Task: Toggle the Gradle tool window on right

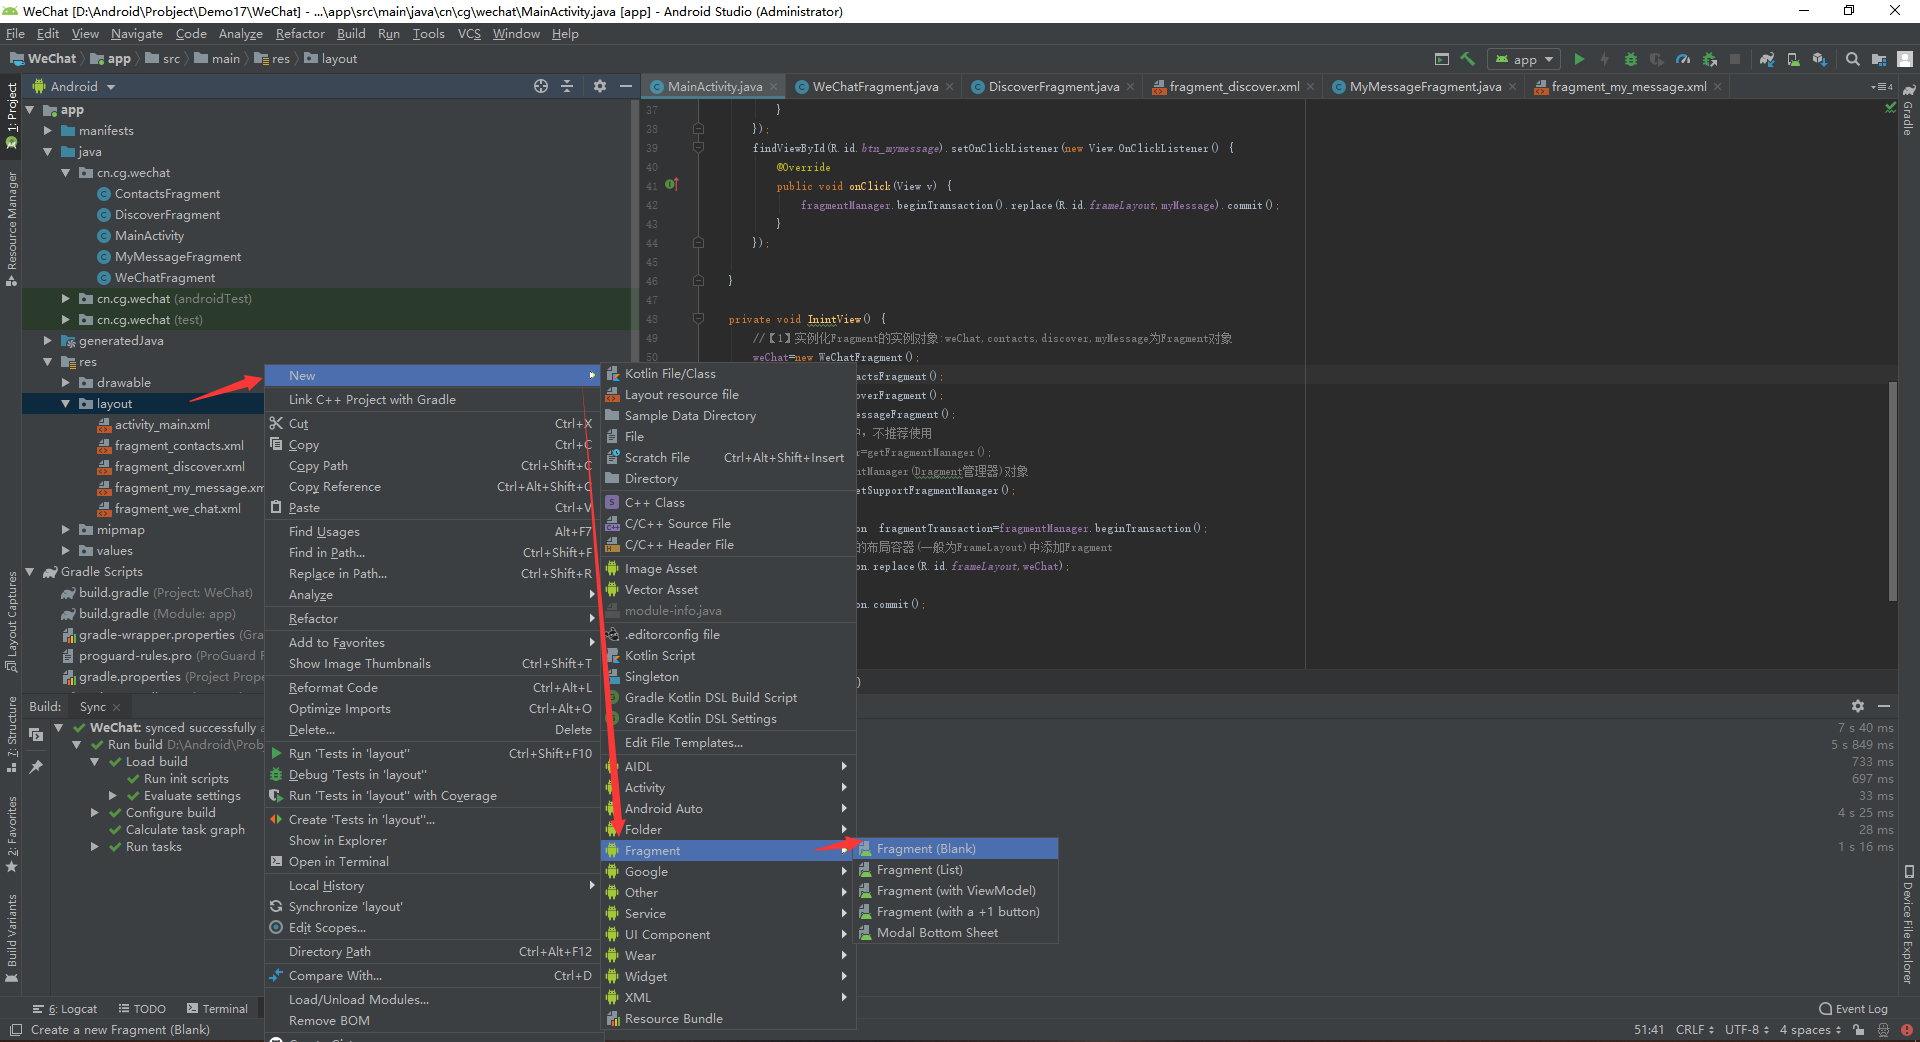Action: pos(1908,111)
